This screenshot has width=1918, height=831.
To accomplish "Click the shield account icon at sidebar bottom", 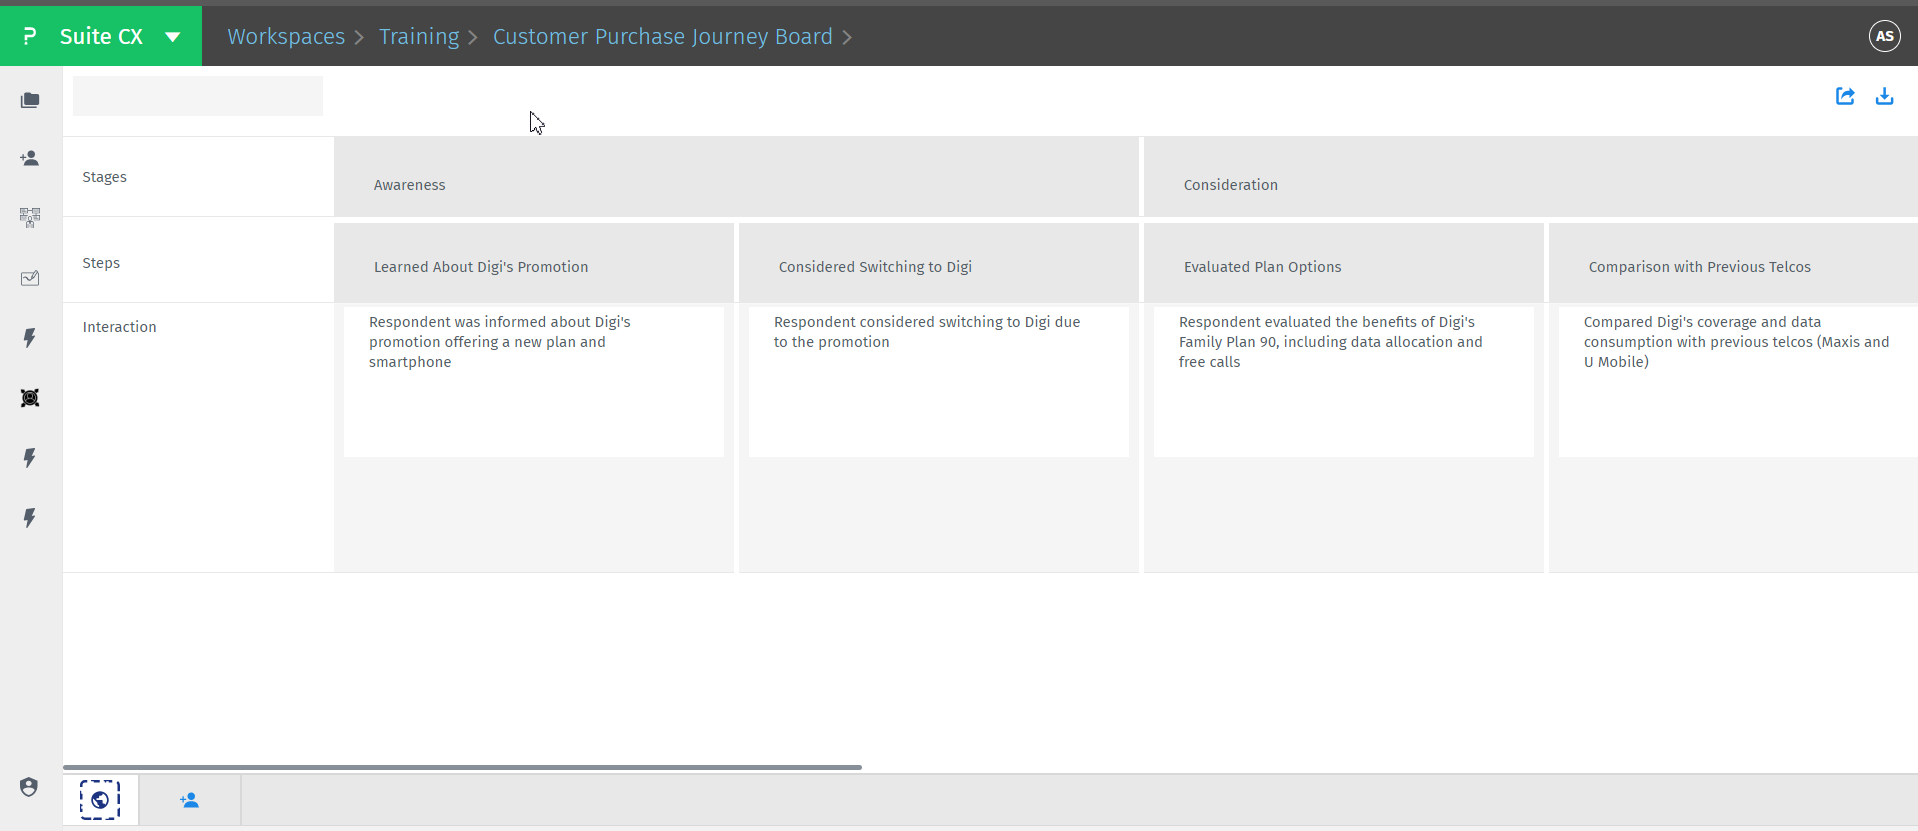I will (29, 787).
